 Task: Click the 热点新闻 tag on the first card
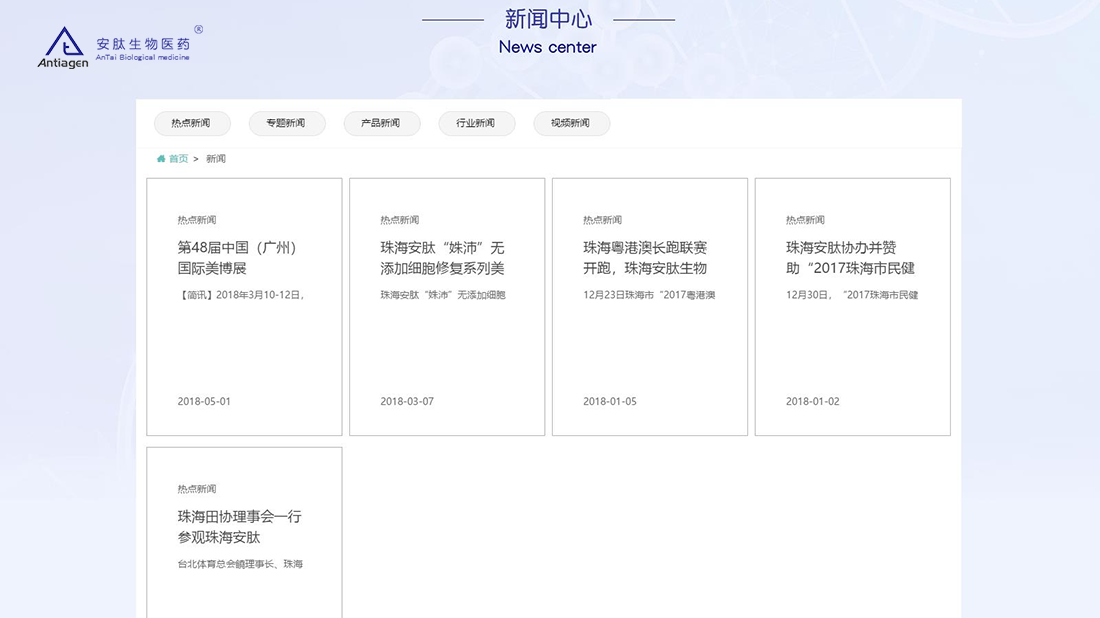[196, 219]
